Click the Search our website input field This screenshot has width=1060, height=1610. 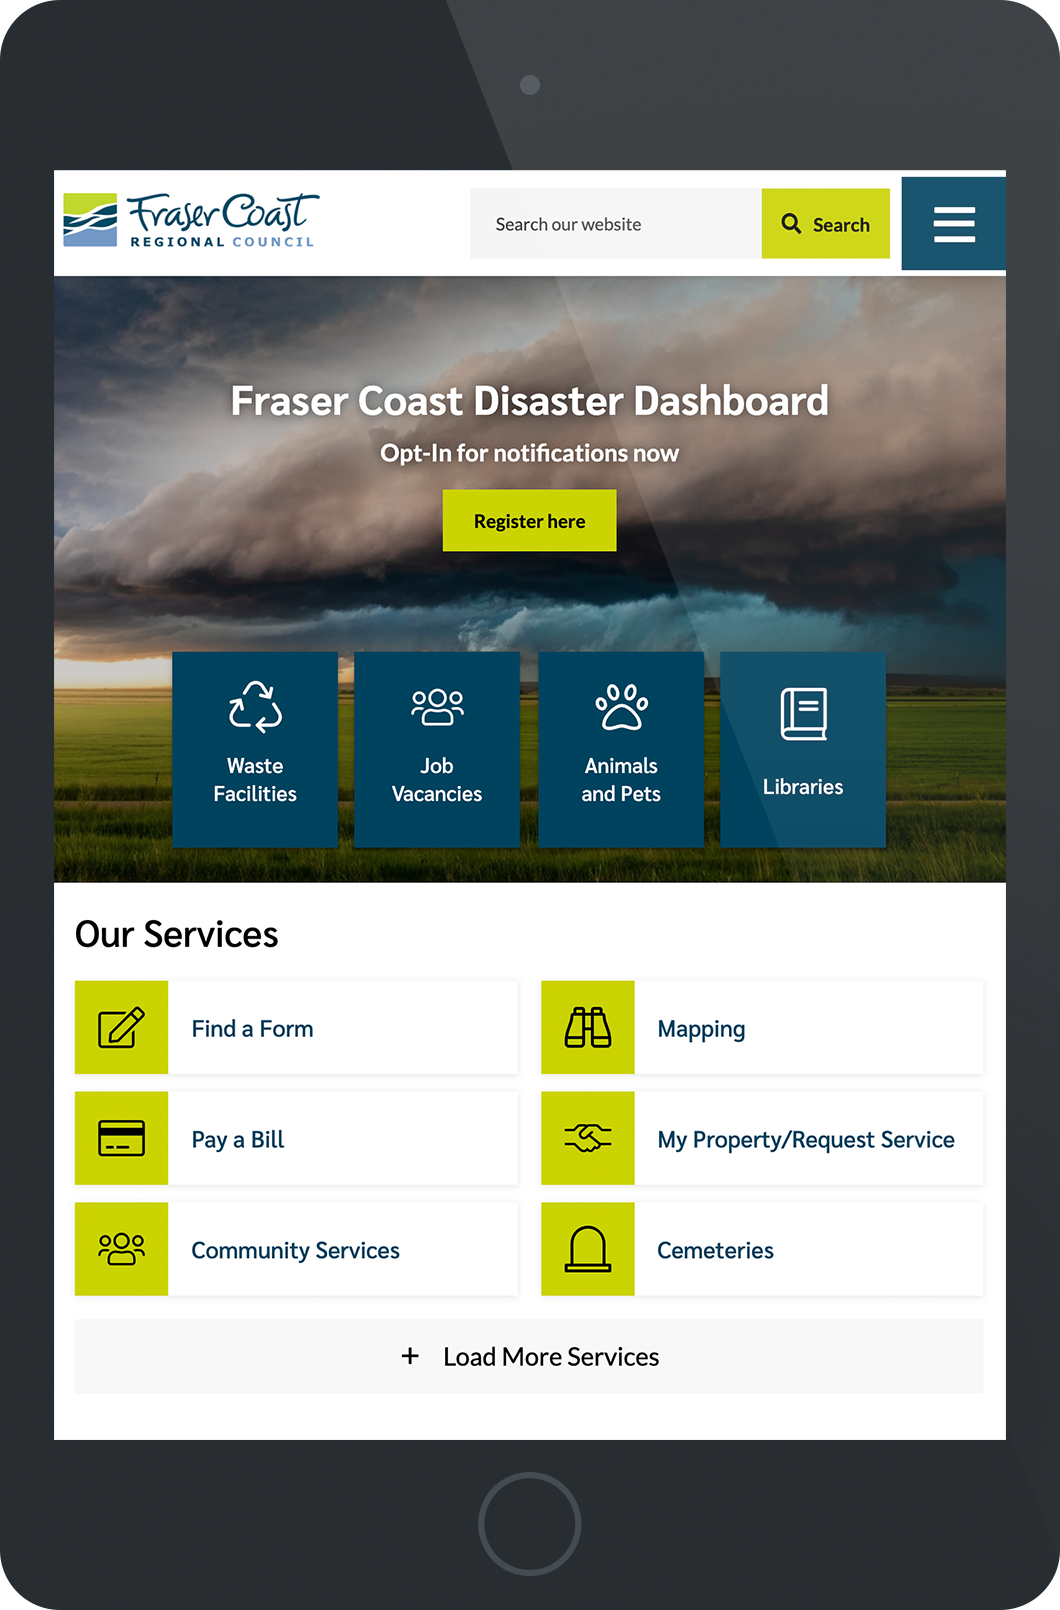click(x=615, y=224)
